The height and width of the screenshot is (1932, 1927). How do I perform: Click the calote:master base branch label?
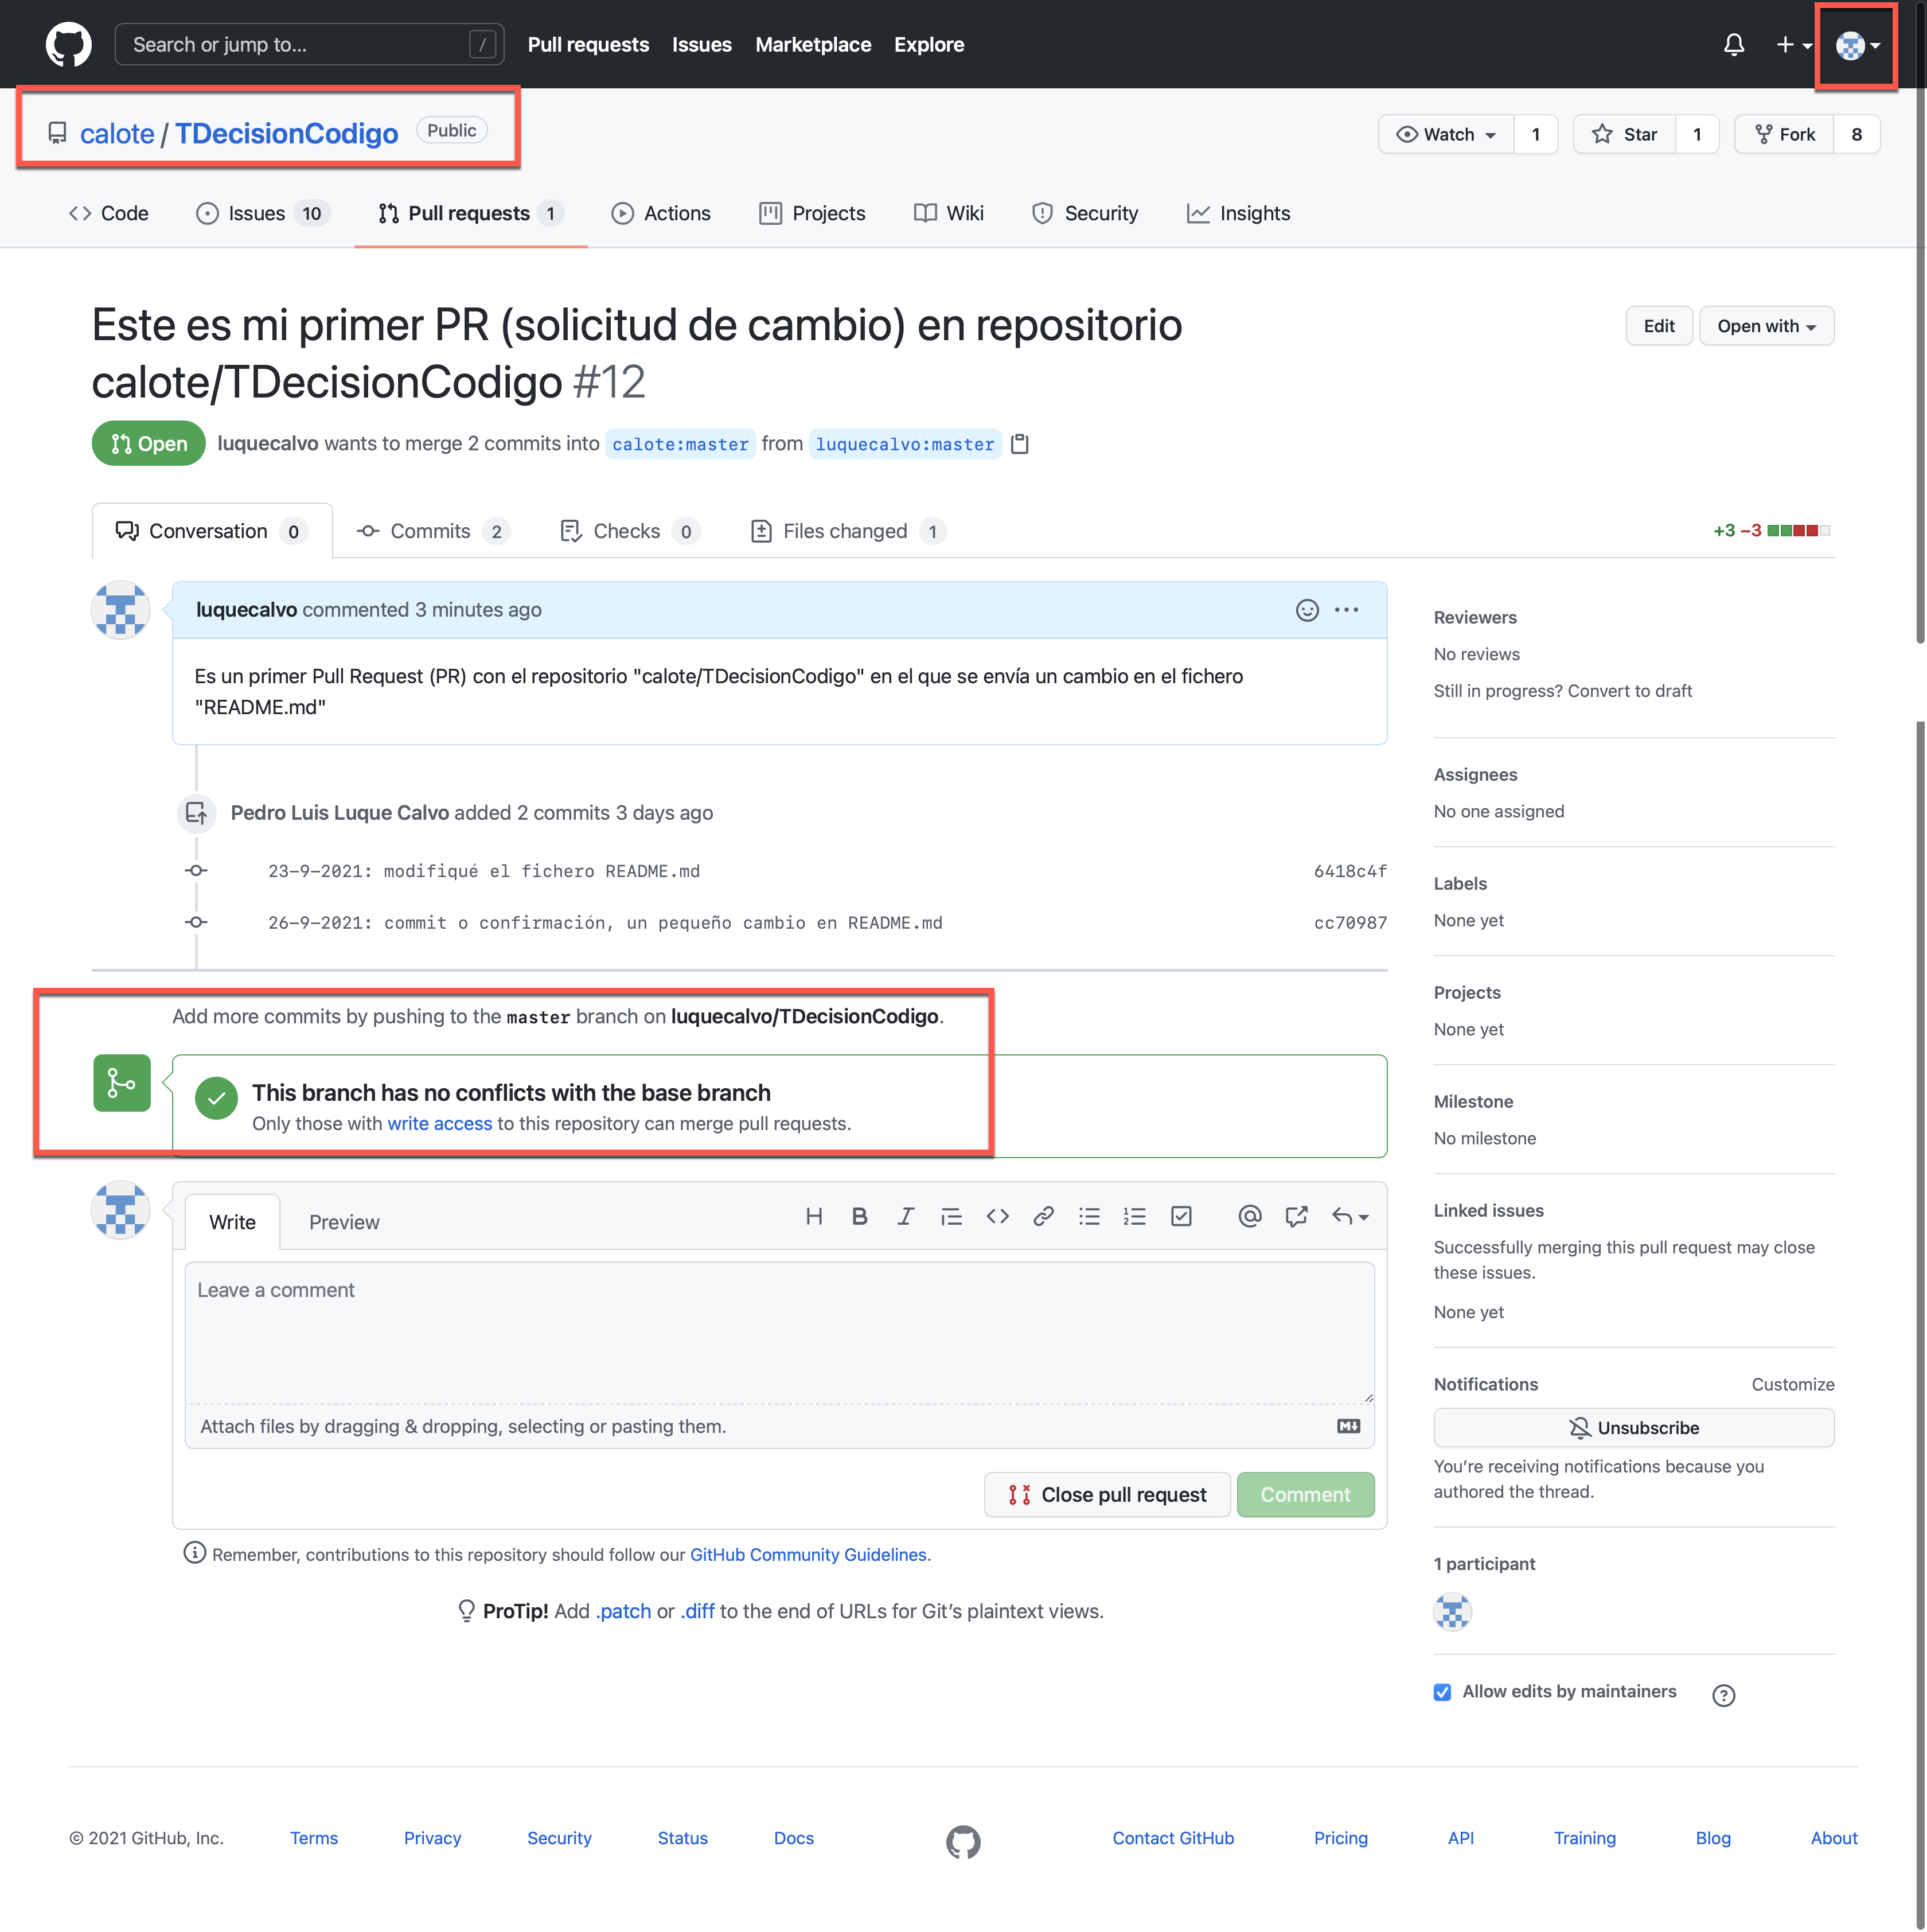pos(680,444)
